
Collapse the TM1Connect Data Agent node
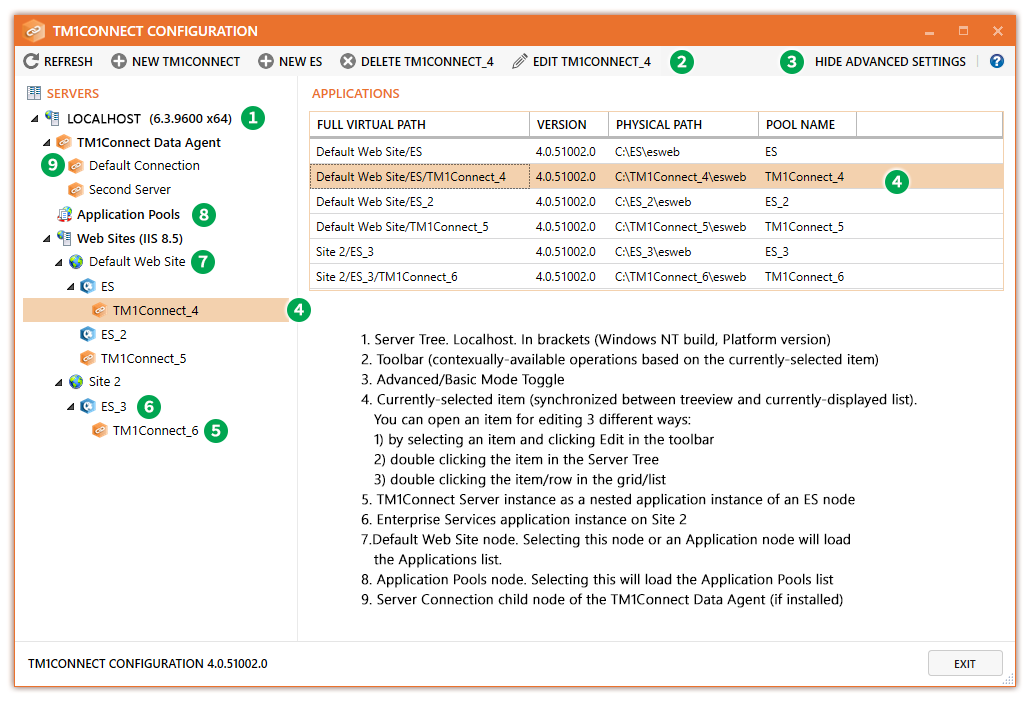47,143
